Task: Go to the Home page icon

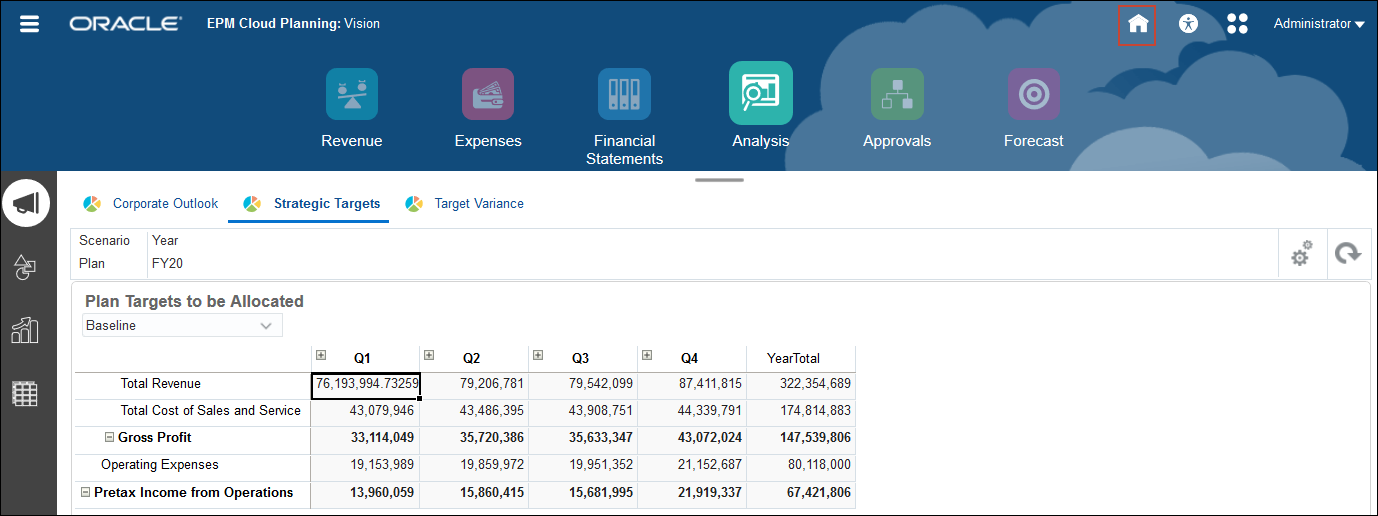Action: tap(1137, 24)
